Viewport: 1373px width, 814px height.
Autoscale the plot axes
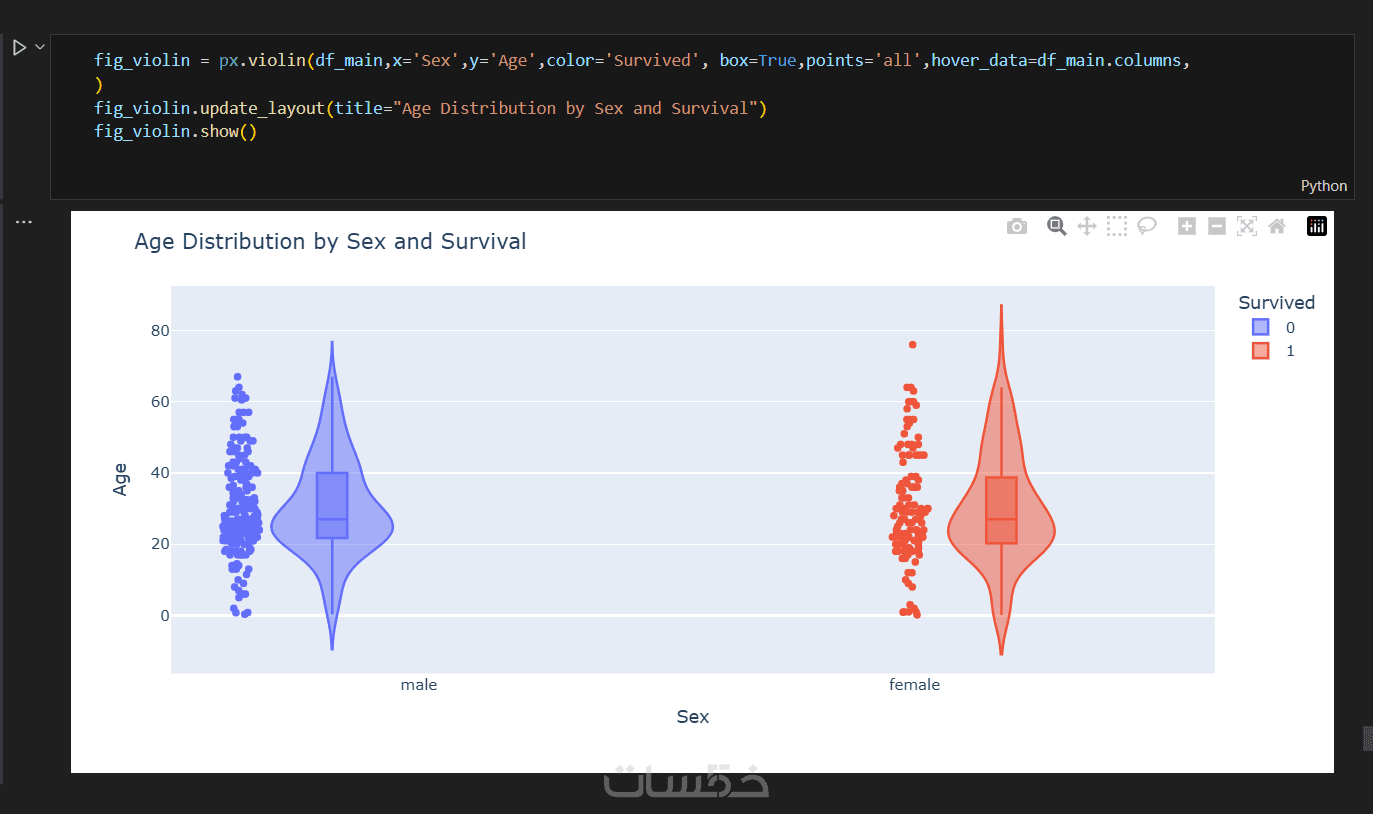[x=1247, y=226]
